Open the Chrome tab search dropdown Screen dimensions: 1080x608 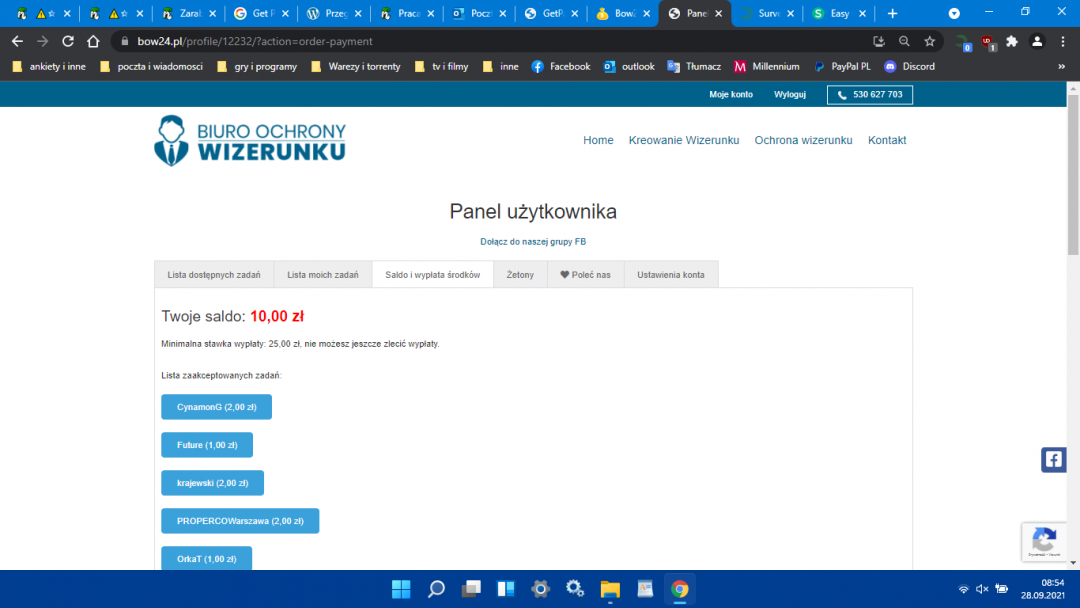954,14
